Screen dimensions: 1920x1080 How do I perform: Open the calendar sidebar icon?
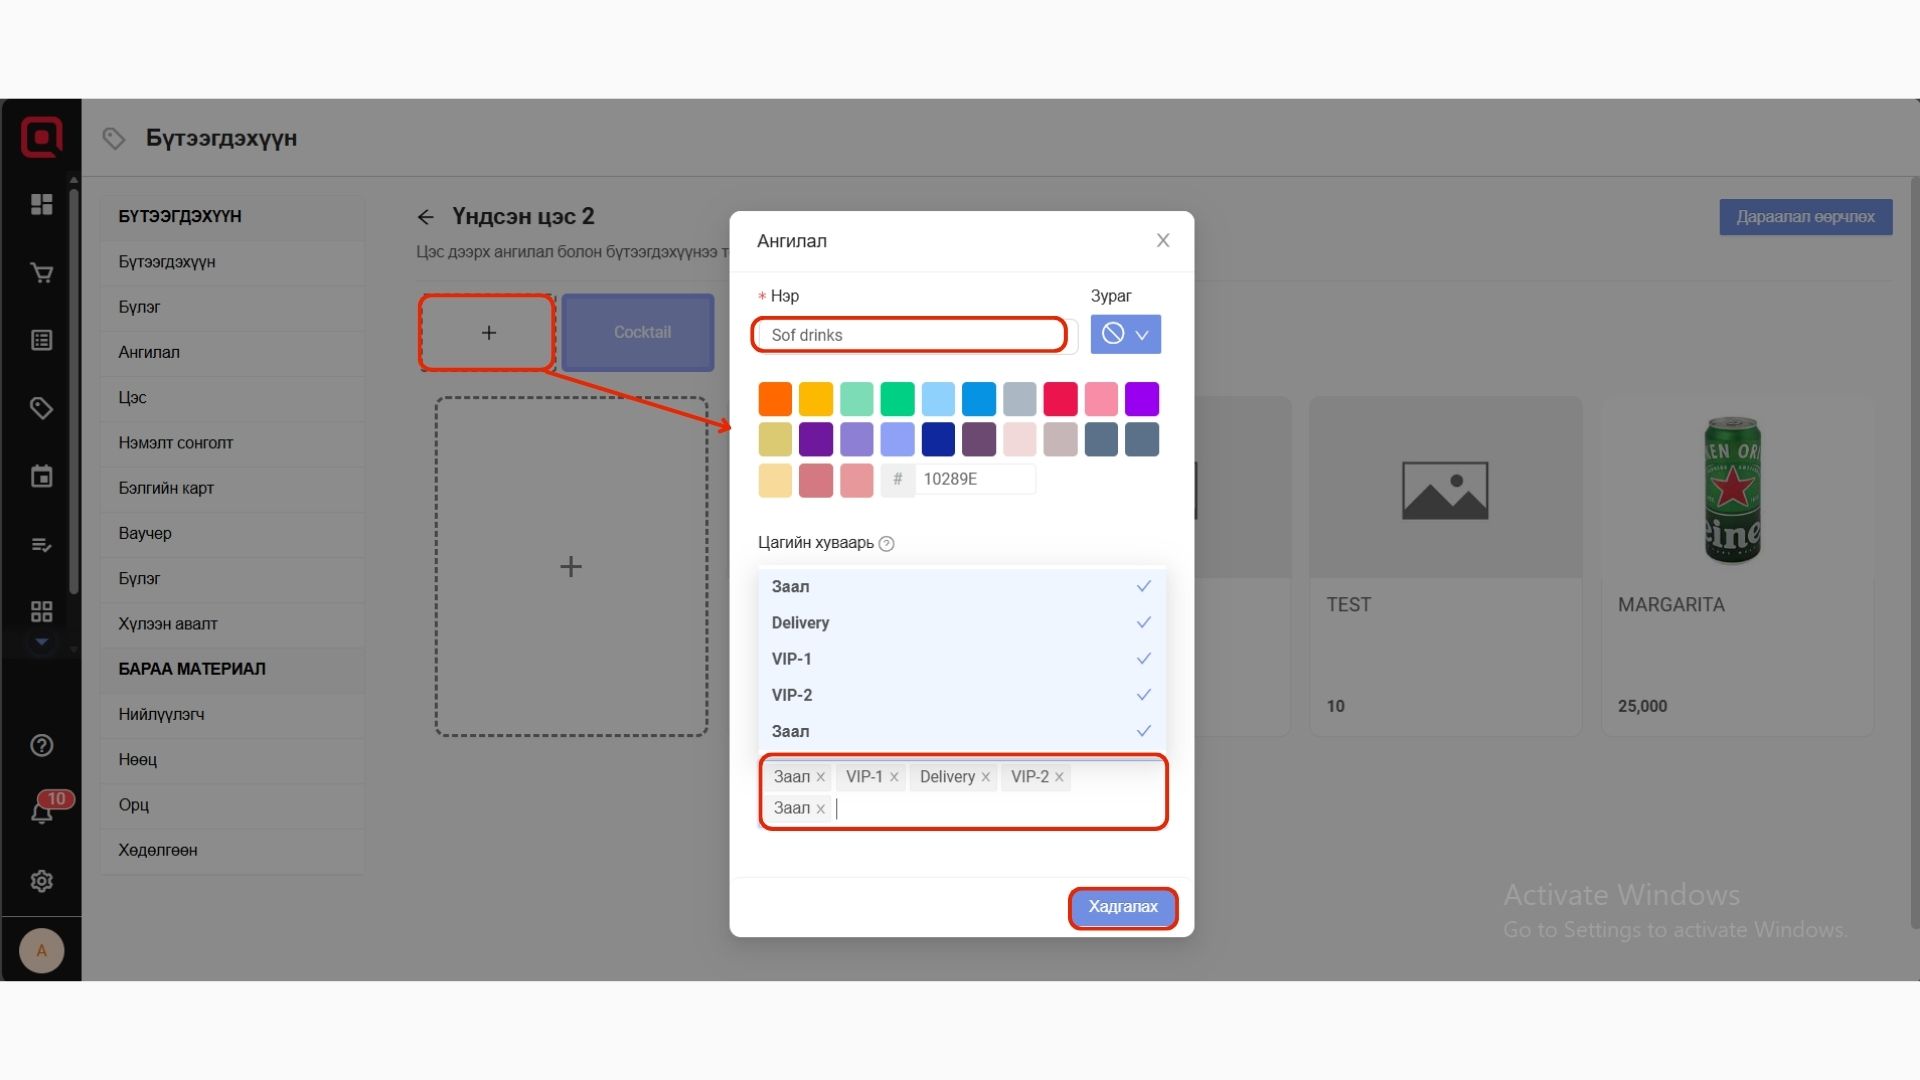tap(41, 477)
